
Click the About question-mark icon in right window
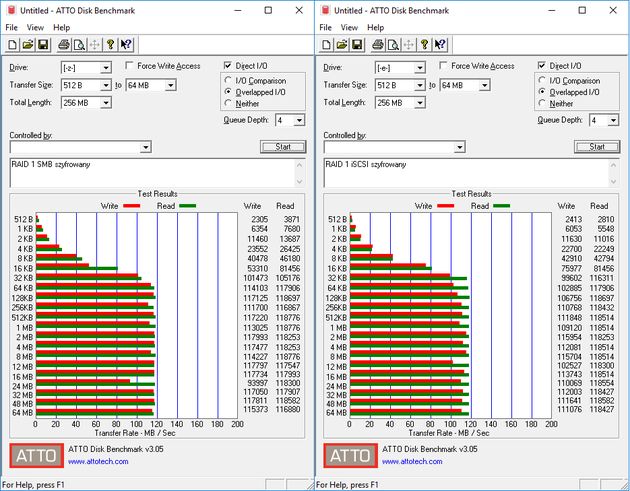pos(424,45)
